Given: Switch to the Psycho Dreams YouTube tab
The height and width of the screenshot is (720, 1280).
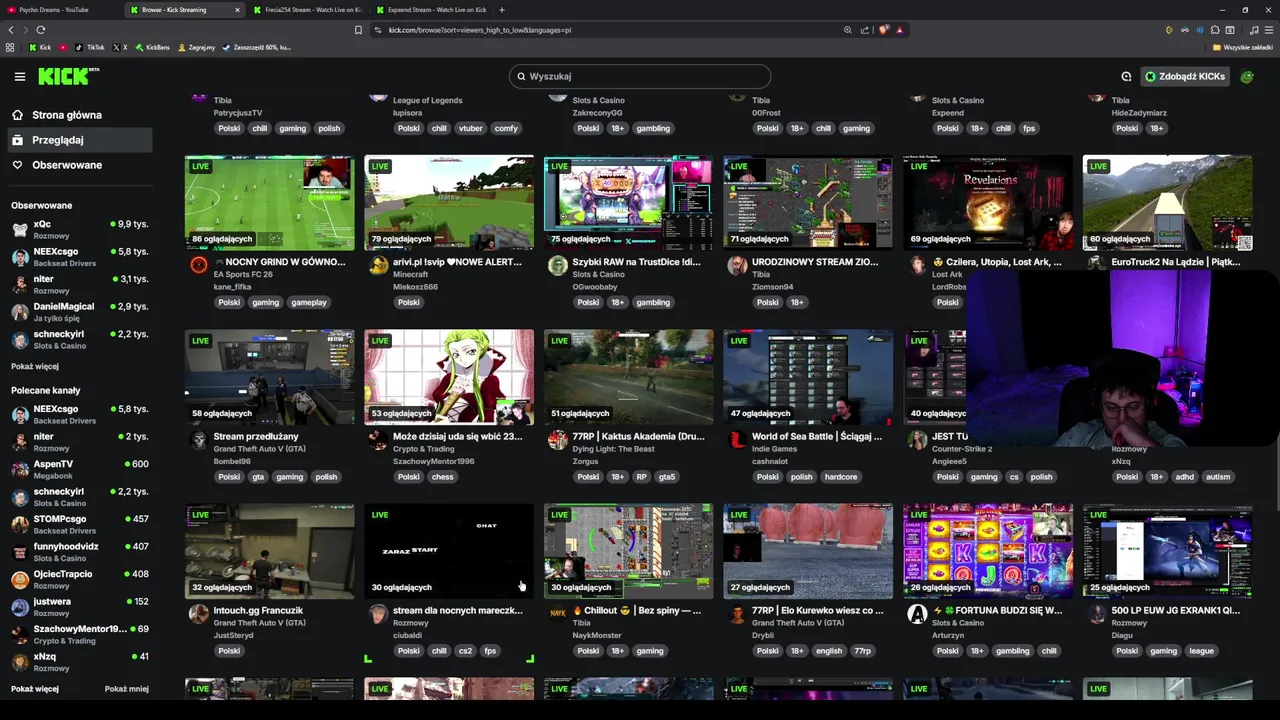Looking at the screenshot, I should pyautogui.click(x=62, y=10).
